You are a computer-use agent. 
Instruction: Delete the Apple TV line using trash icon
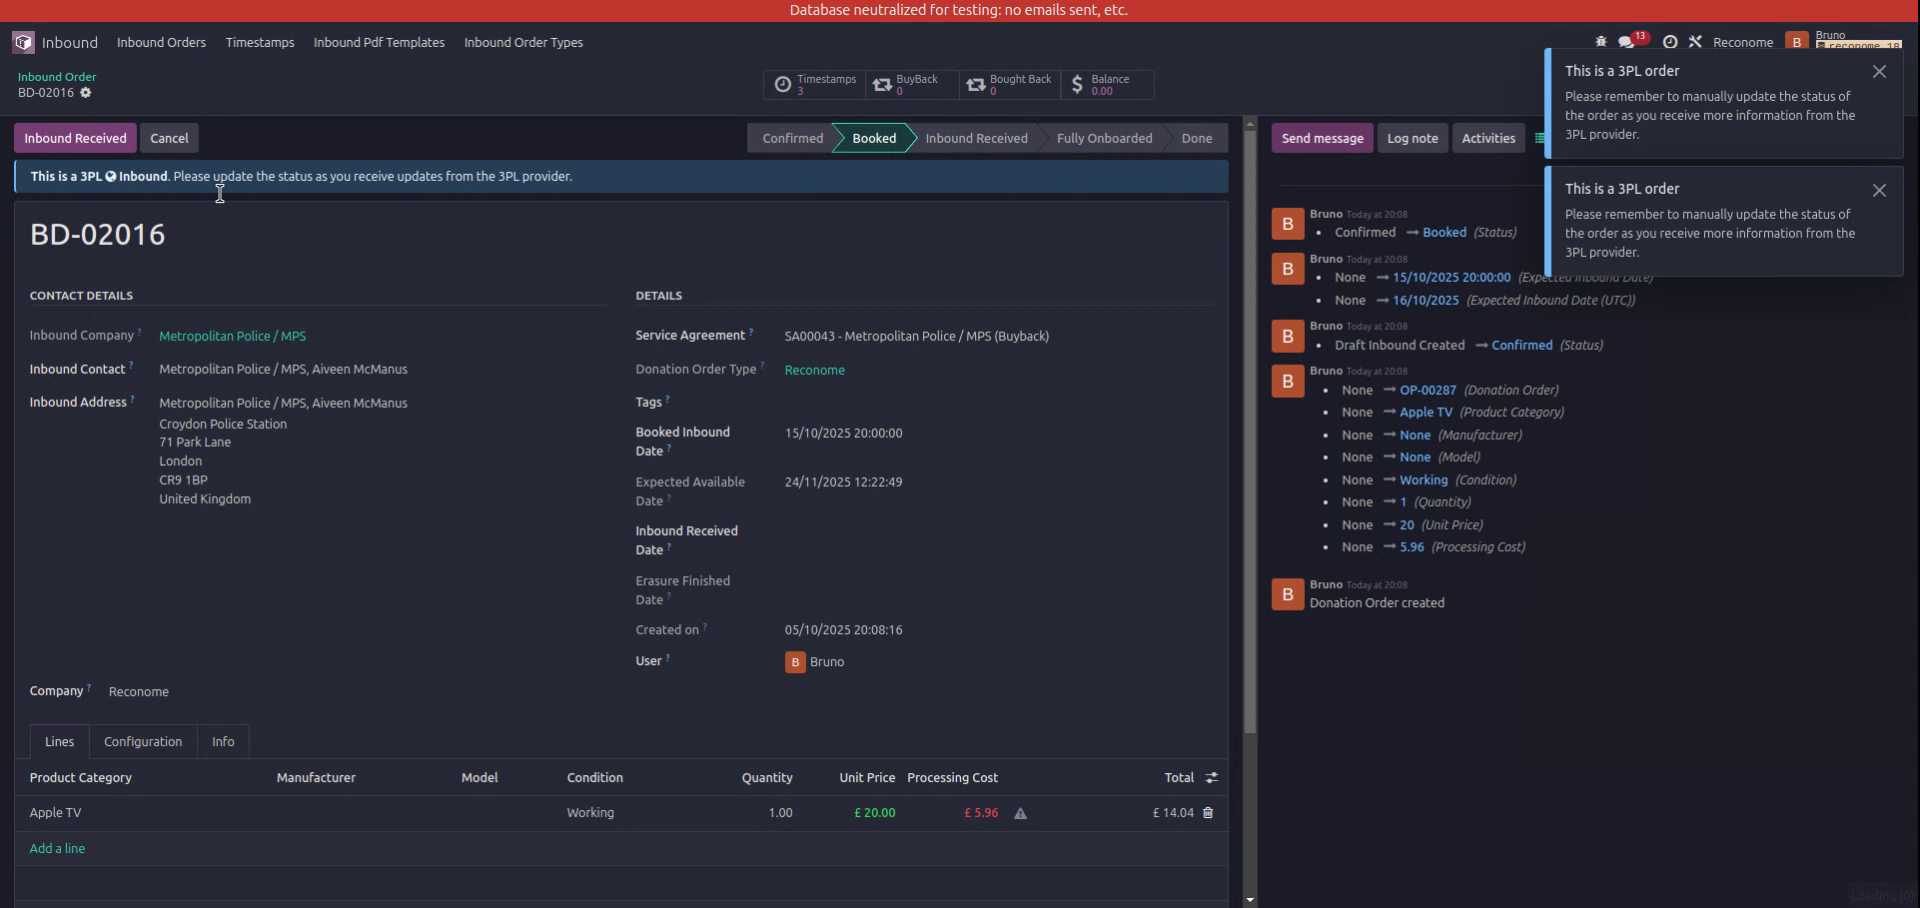pos(1208,813)
